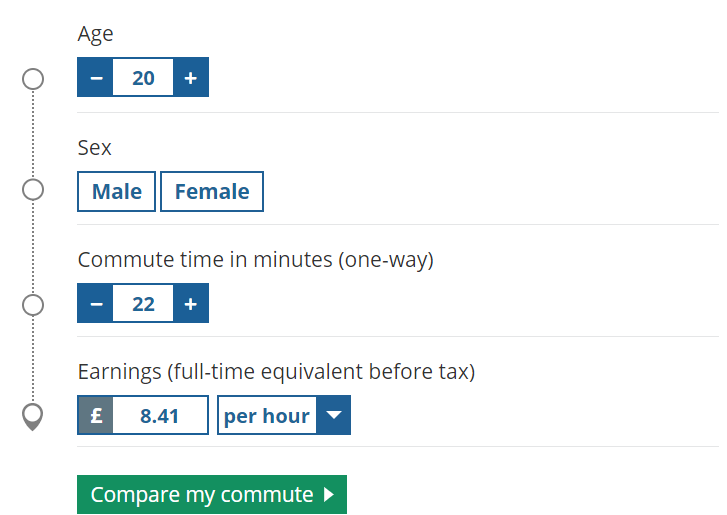Image resolution: width=727 pixels, height=515 pixels.
Task: Select Male as the sex
Action: (x=117, y=192)
